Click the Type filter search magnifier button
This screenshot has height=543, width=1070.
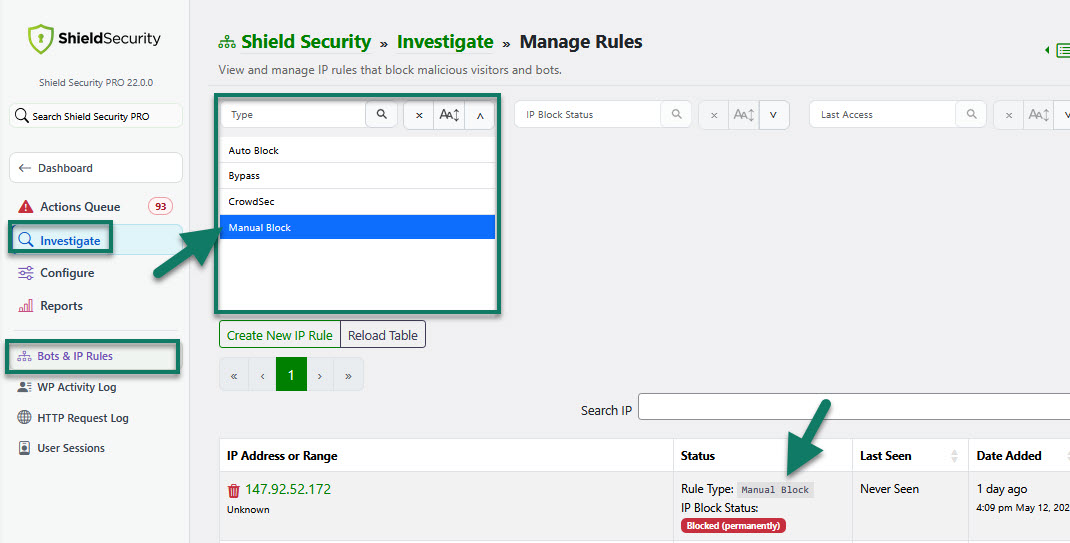(x=381, y=115)
